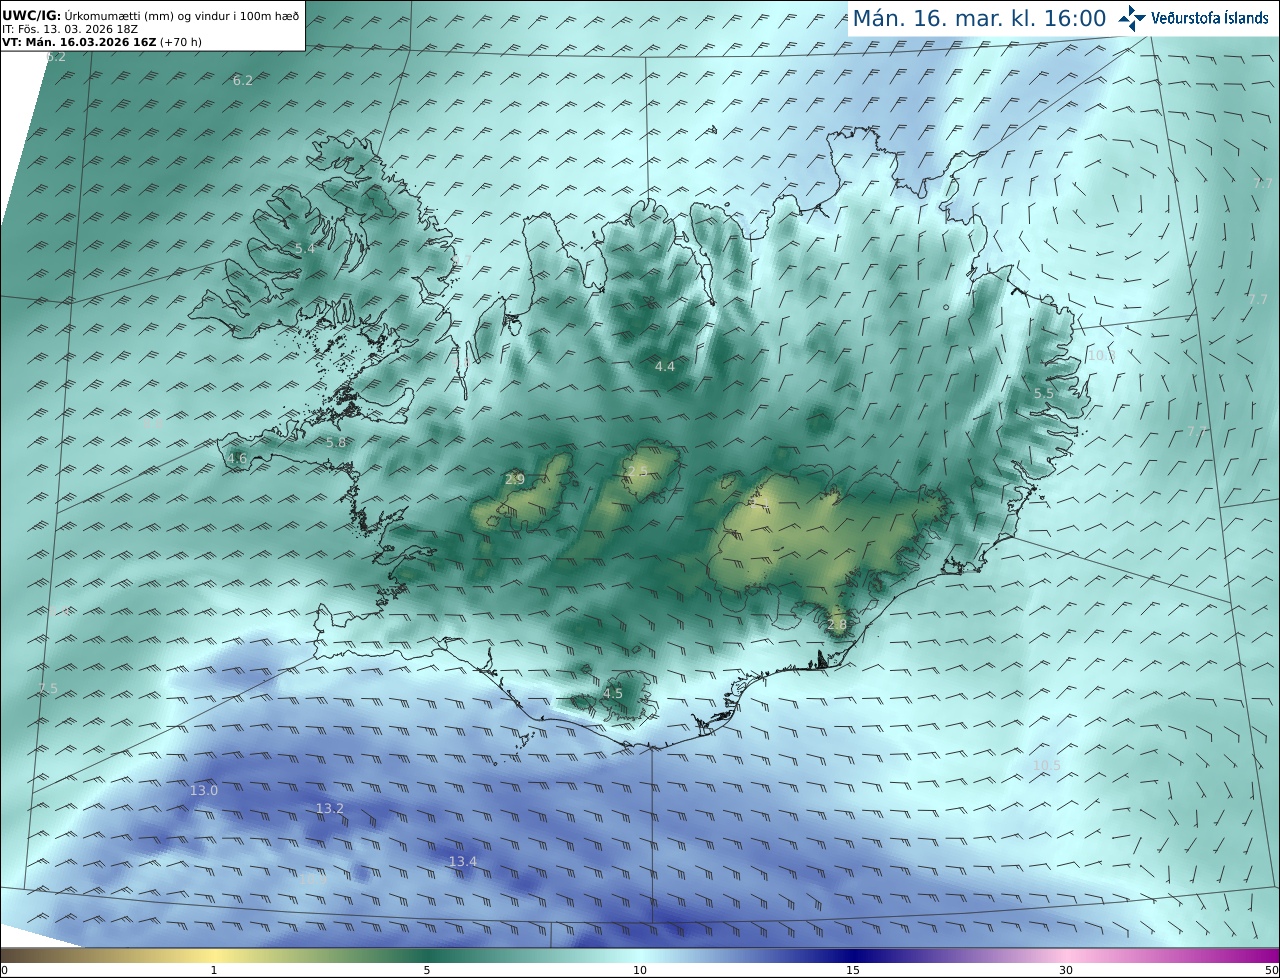Click the UWC/IG Úrkomumætti title text
The width and height of the screenshot is (1280, 978).
coord(151,15)
